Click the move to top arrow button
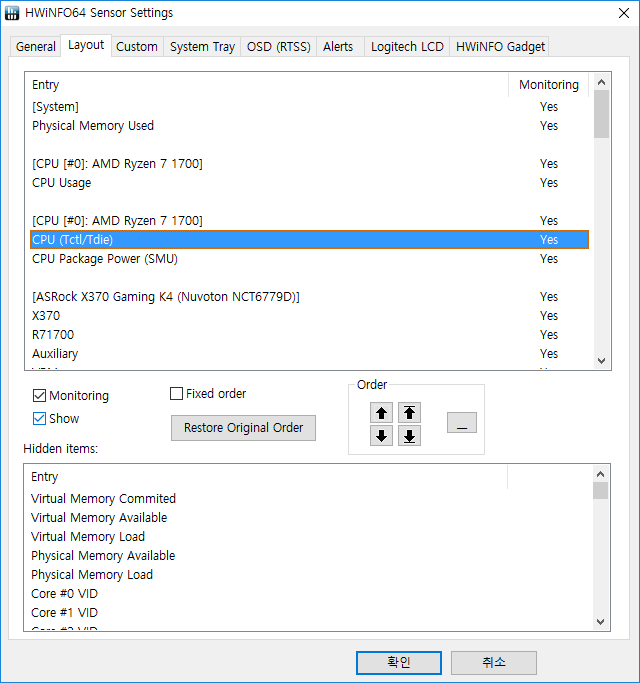 [x=409, y=412]
